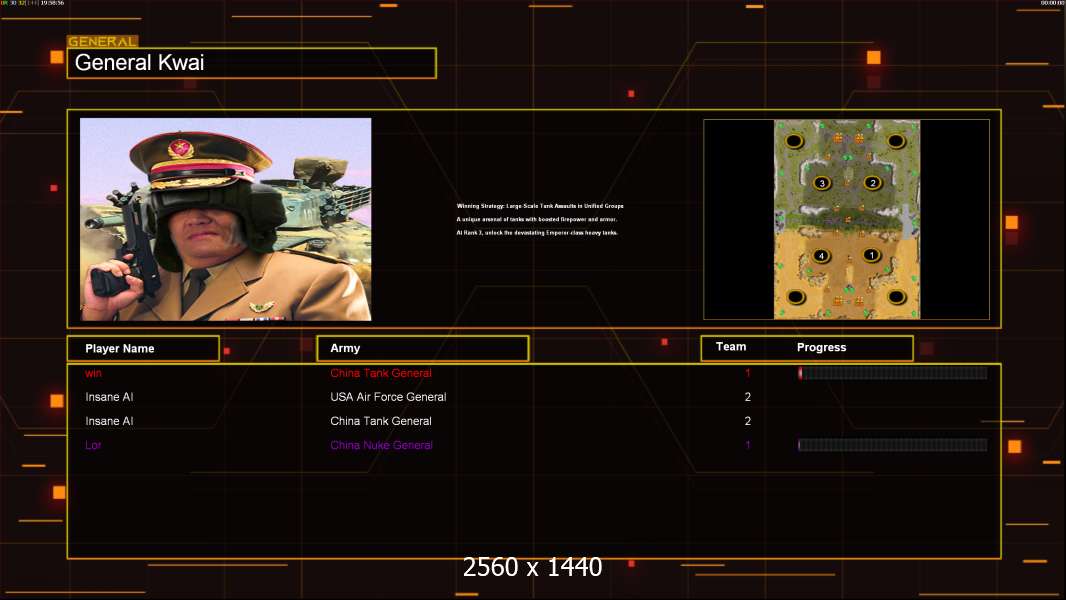The width and height of the screenshot is (1066, 600).
Task: Choose start position marker 4 on map
Action: [822, 255]
